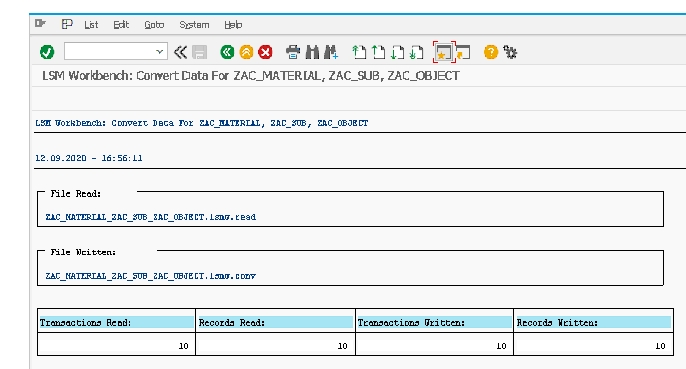Click the Find Next binoculars icon
This screenshot has height=369, width=686.
tap(331, 52)
